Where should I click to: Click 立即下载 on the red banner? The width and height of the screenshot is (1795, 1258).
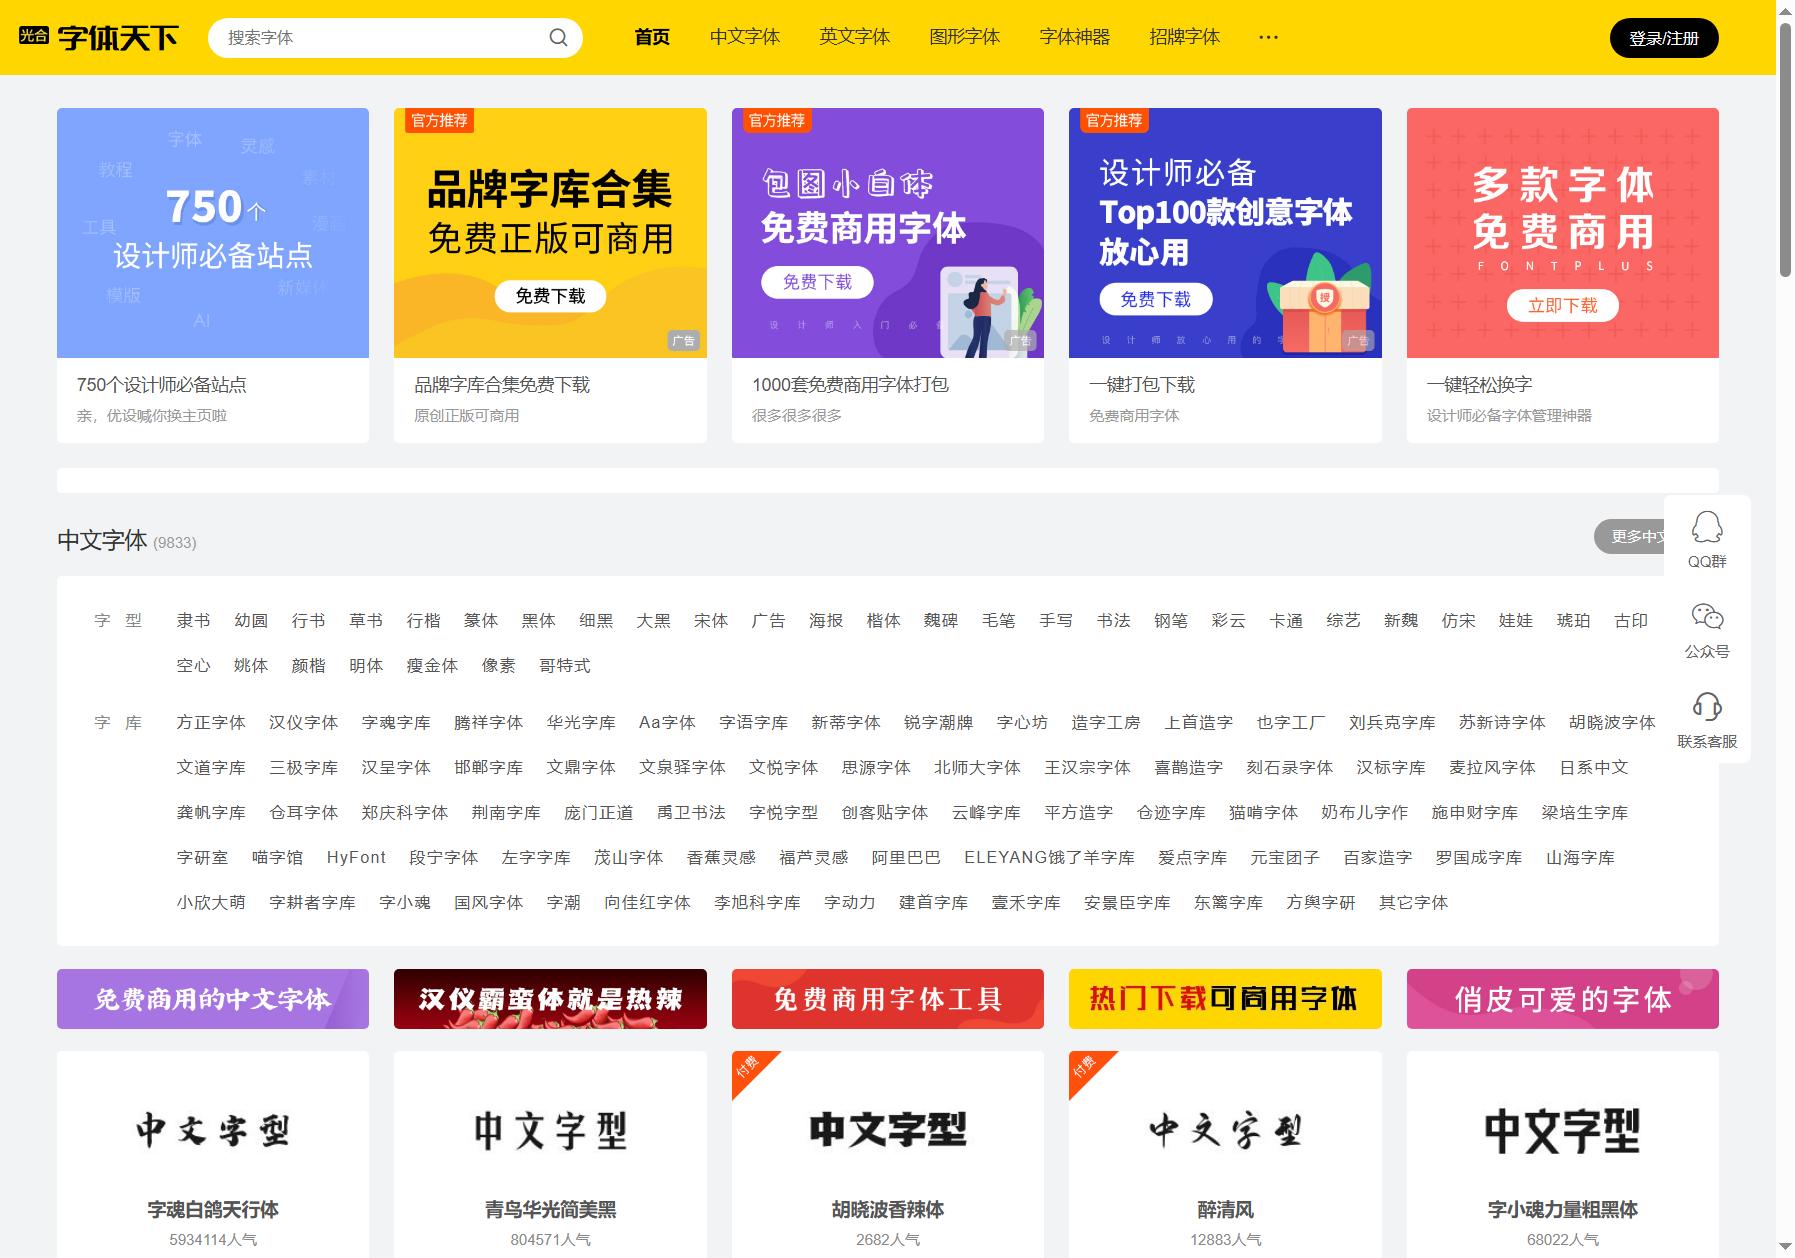coord(1562,306)
